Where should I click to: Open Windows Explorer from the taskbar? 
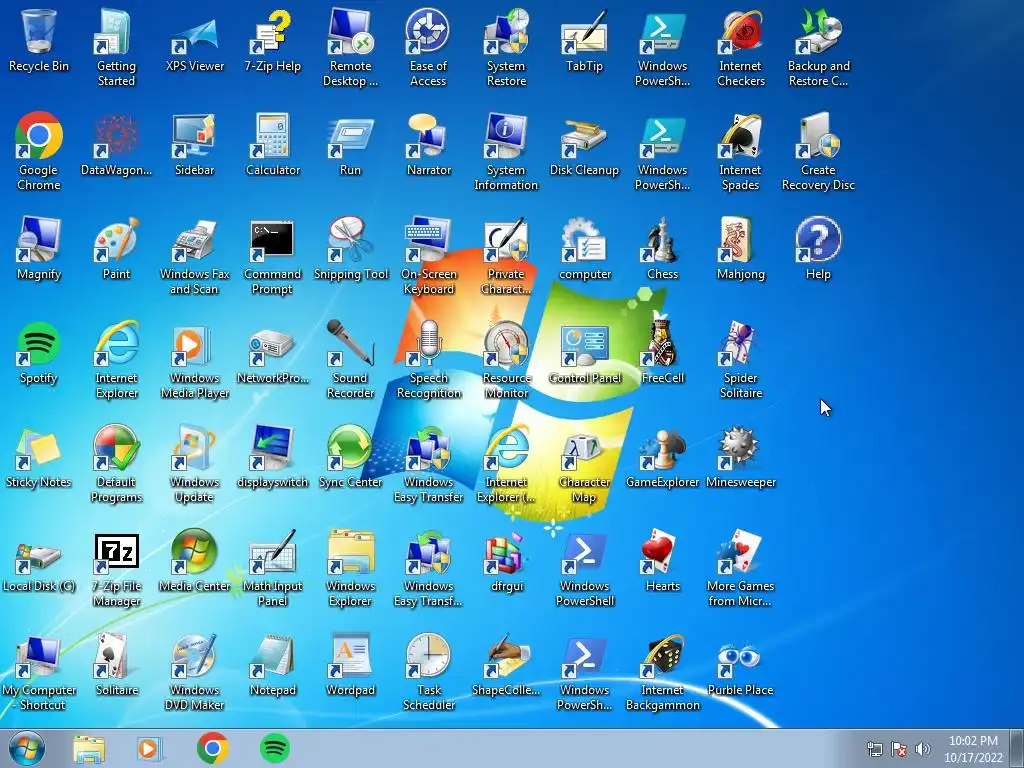tap(89, 748)
